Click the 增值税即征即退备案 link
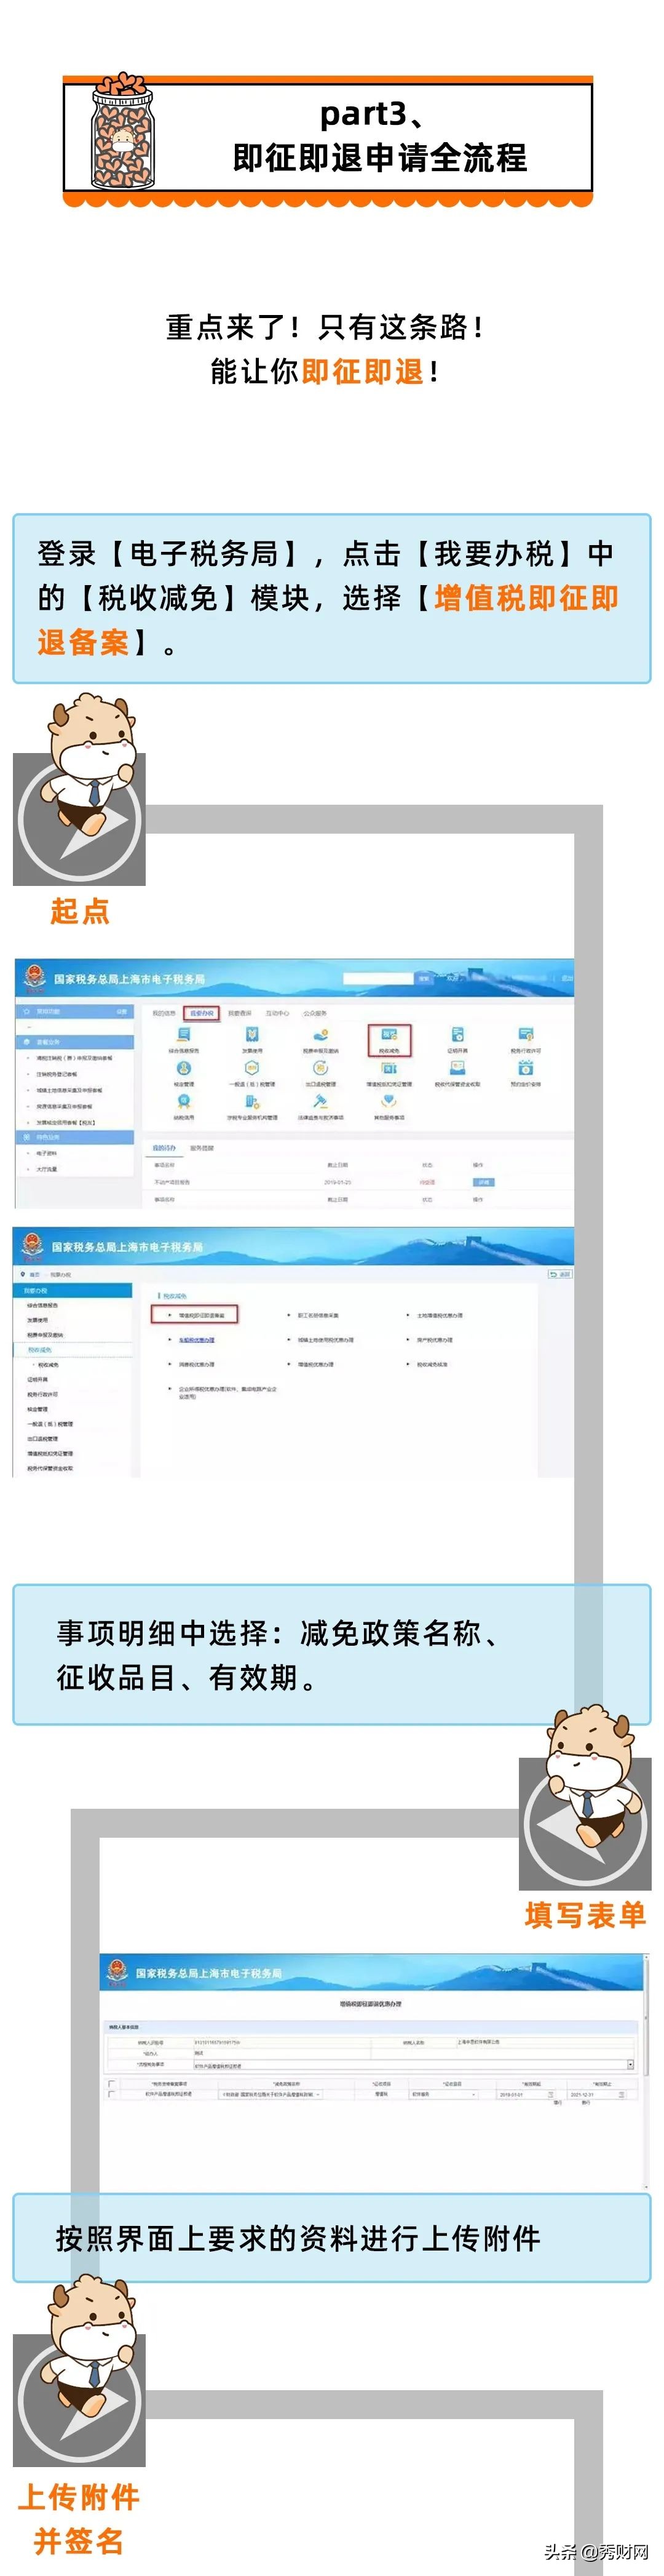The width and height of the screenshot is (664, 2576). tap(202, 1315)
